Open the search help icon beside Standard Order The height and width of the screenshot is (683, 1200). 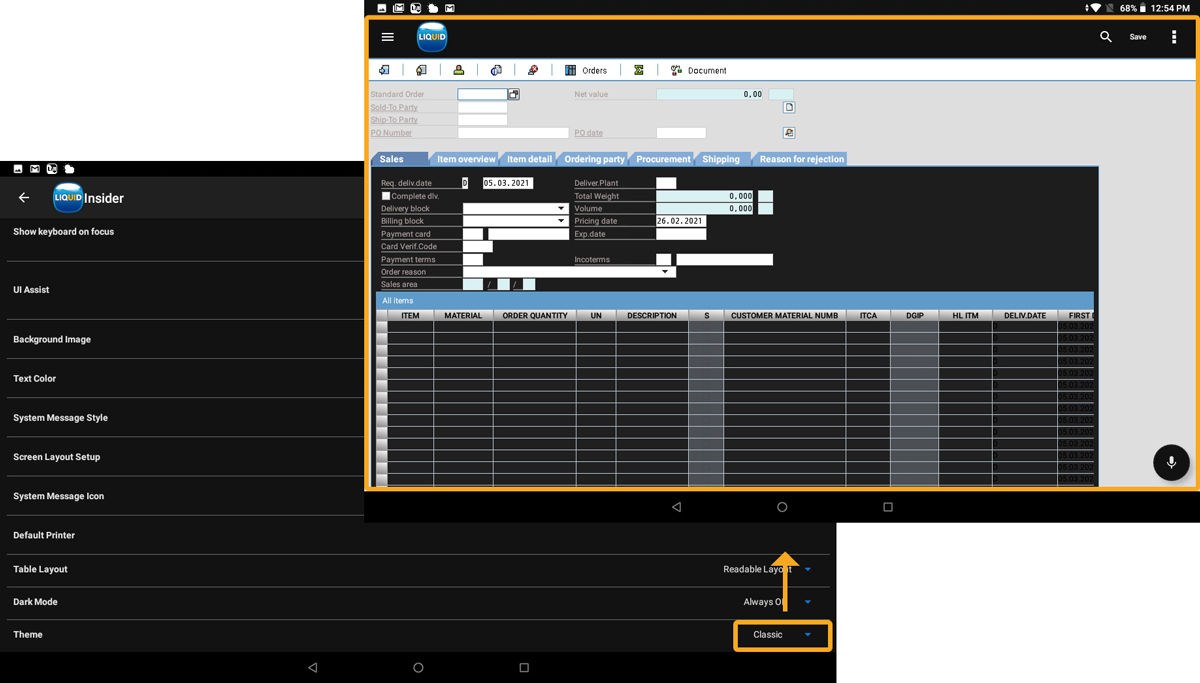point(514,94)
